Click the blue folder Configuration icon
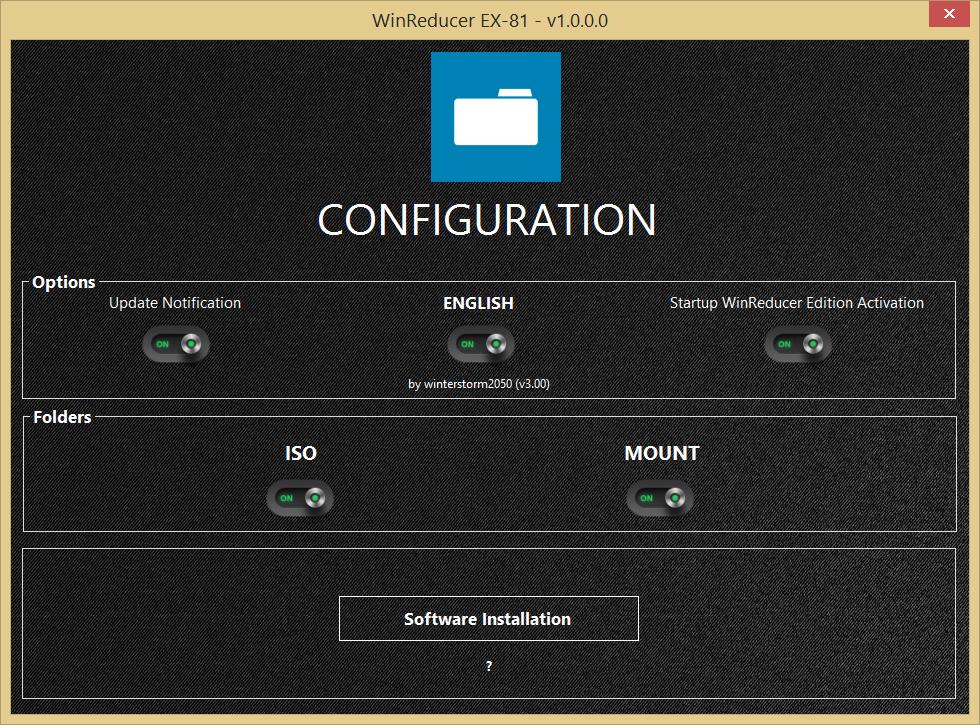The width and height of the screenshot is (980, 725). [x=496, y=117]
